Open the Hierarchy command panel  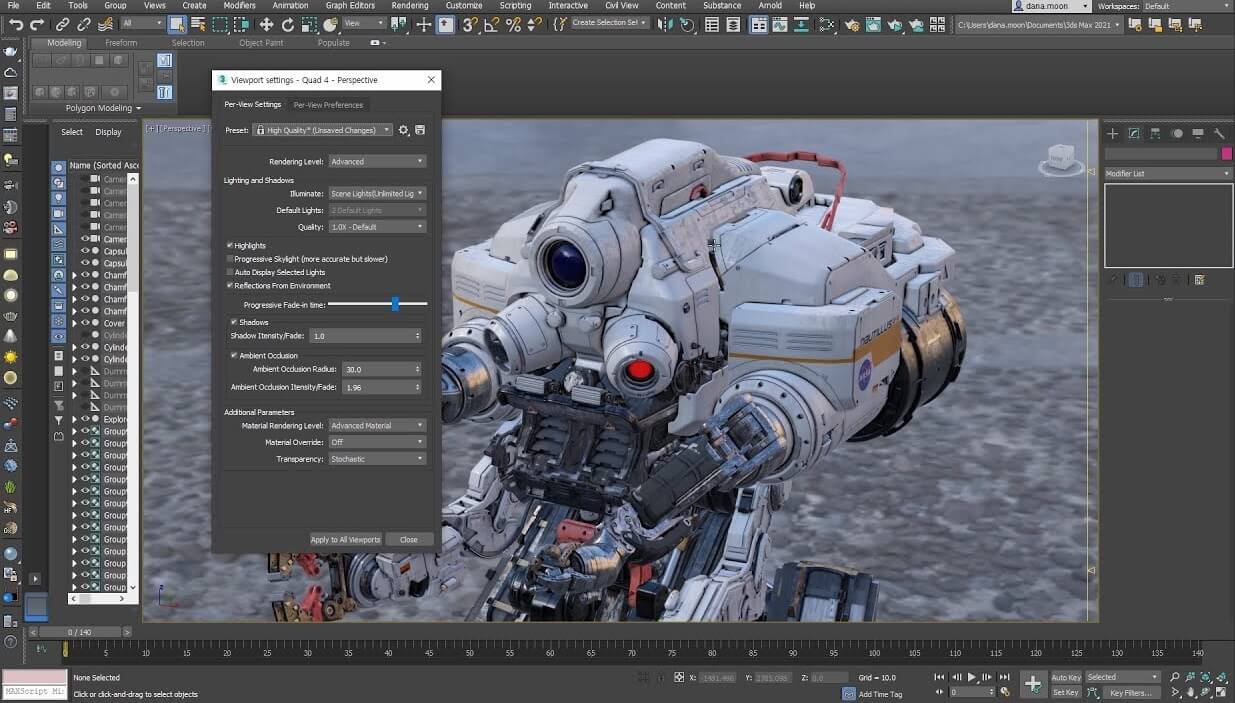coord(1155,133)
